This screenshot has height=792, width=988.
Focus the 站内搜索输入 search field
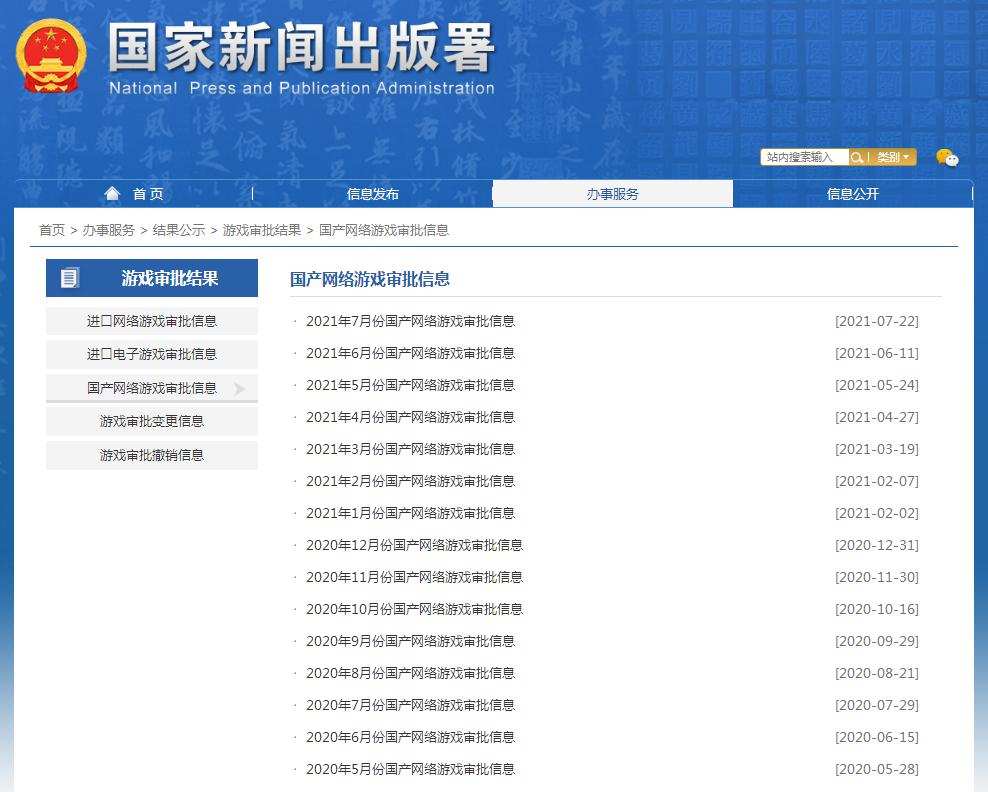coord(805,157)
